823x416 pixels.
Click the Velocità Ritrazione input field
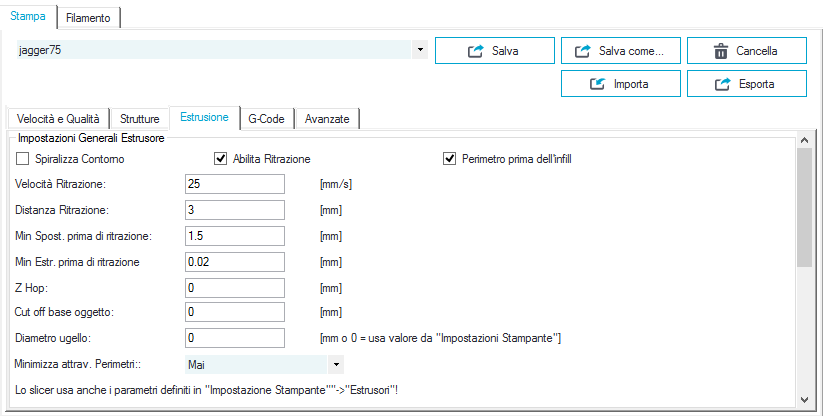(235, 184)
